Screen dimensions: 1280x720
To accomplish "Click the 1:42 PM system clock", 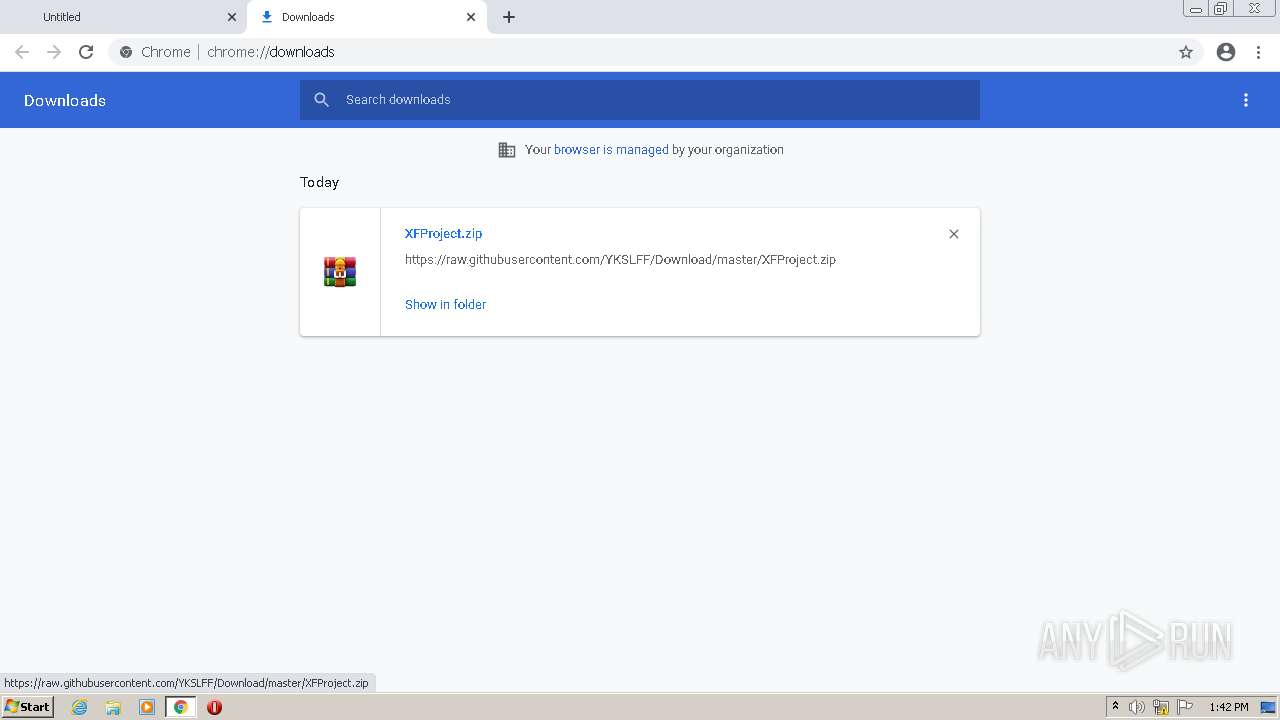I will (x=1228, y=707).
